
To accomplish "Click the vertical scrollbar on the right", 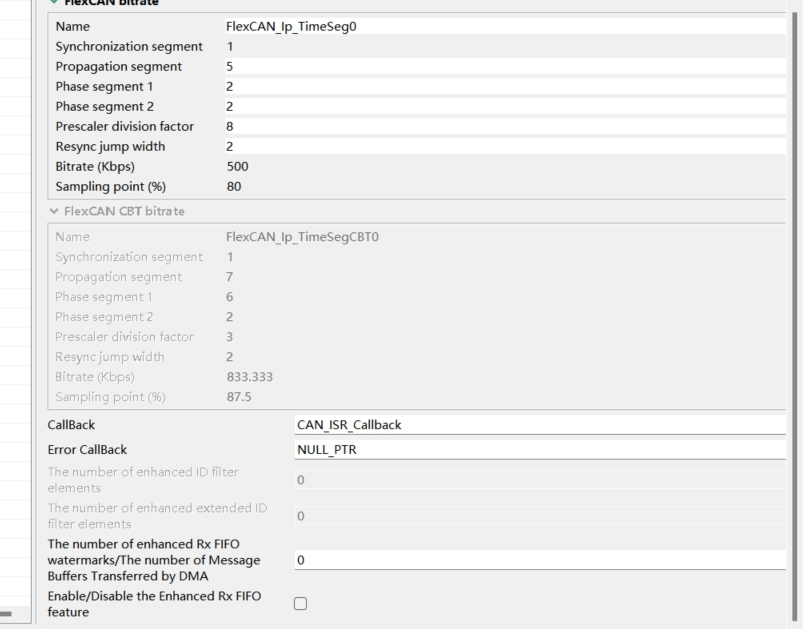I will click(x=796, y=300).
